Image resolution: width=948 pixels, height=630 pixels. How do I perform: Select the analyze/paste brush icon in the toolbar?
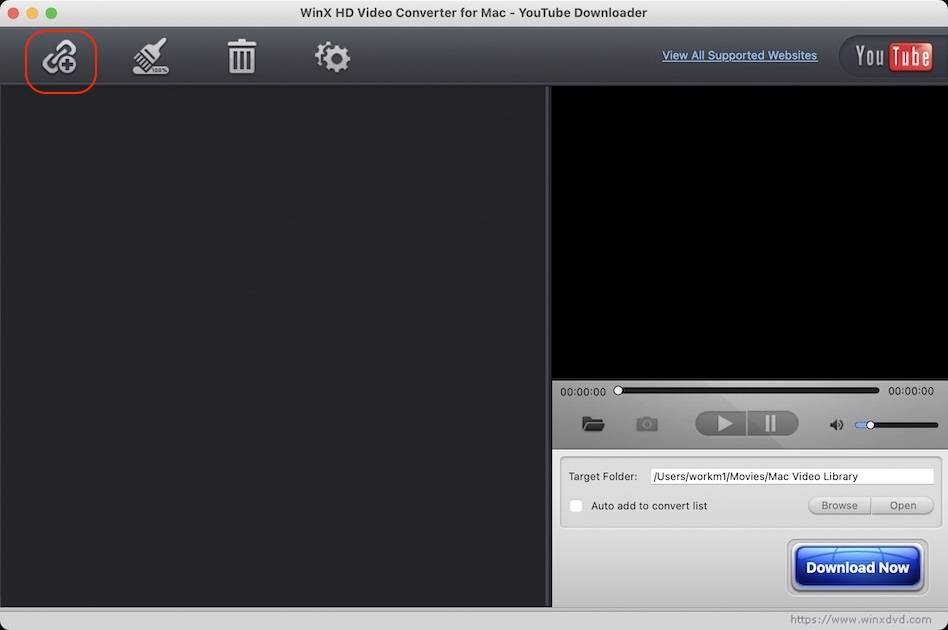coord(149,57)
